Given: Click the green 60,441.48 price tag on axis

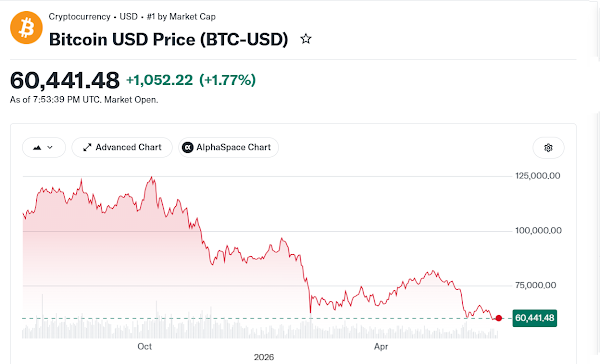Looking at the screenshot, I should coord(535,318).
